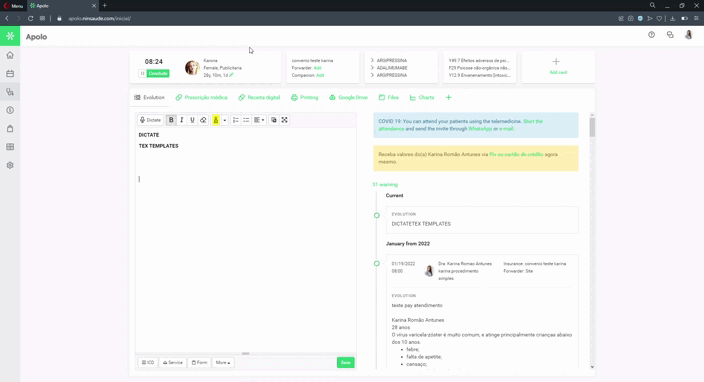Click inside the evolution text editor
Viewport: 704px width, 382px height.
coord(246,241)
